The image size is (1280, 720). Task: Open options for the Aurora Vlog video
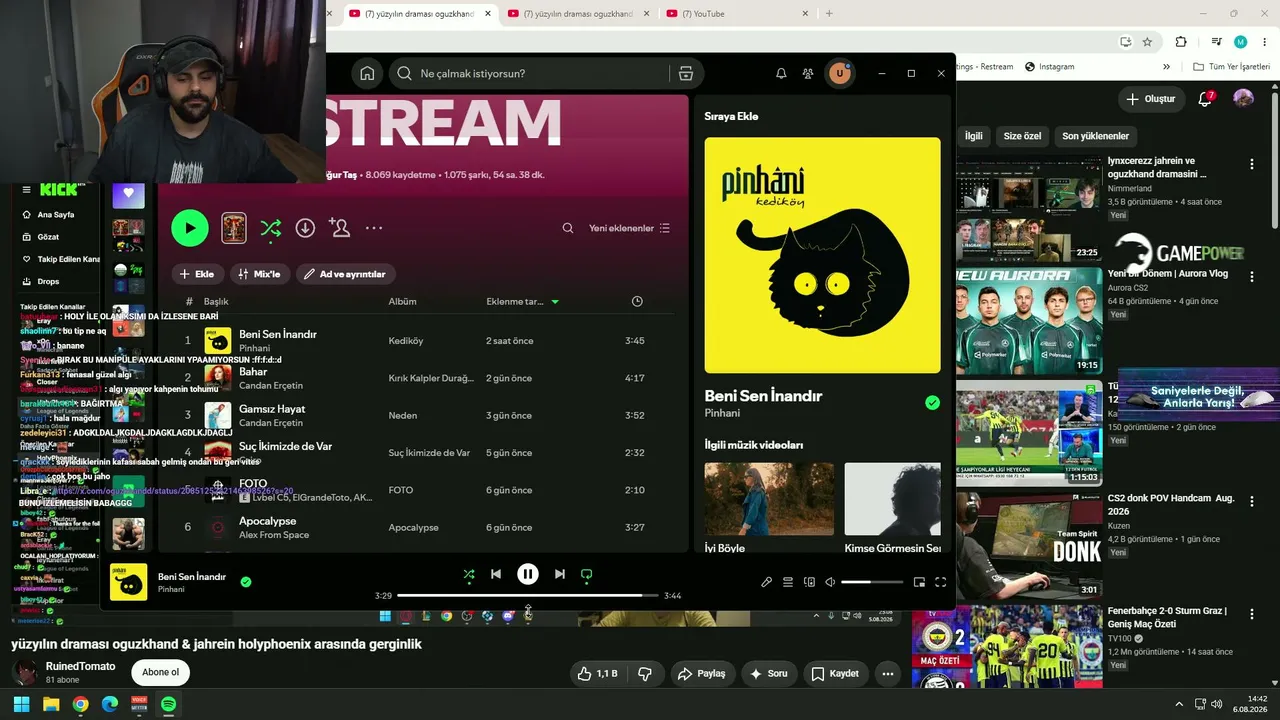[x=1252, y=276]
